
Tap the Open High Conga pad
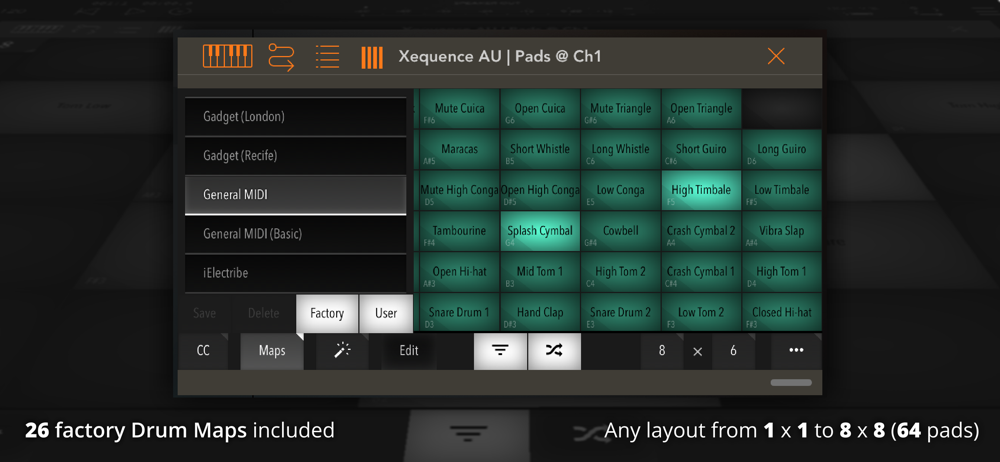pyautogui.click(x=540, y=190)
